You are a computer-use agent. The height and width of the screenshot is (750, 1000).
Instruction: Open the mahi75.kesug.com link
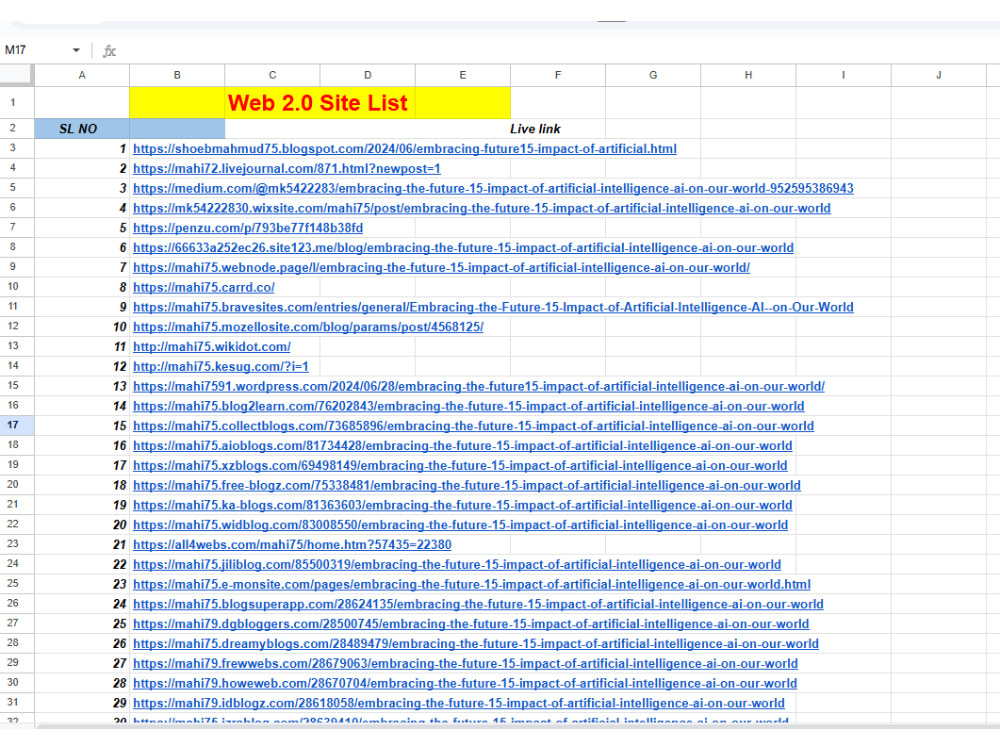[x=221, y=366]
